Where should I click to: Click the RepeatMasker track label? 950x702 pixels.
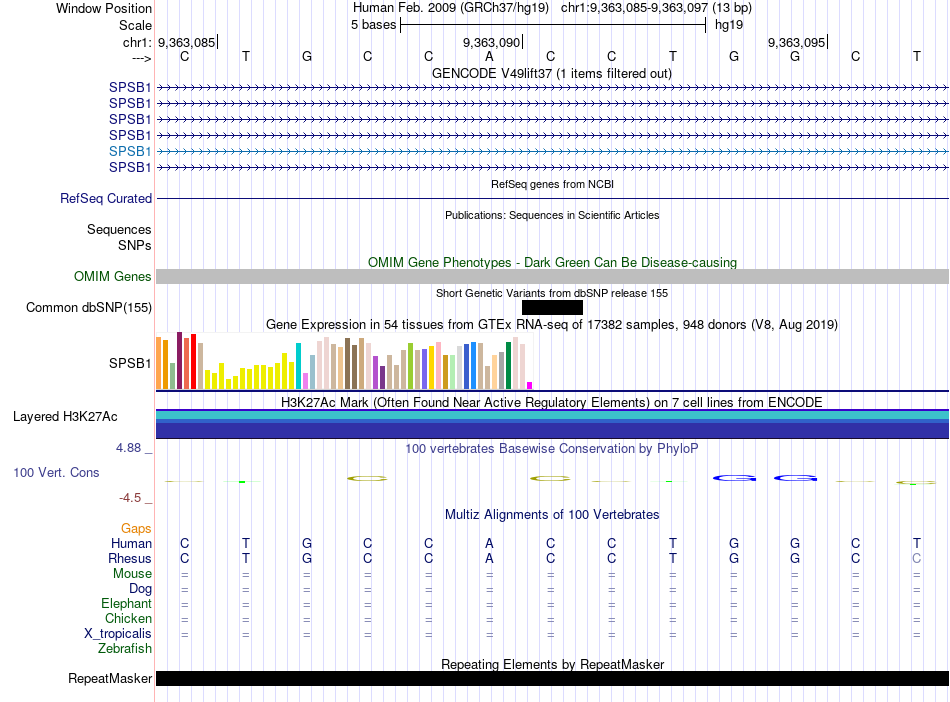pyautogui.click(x=110, y=678)
